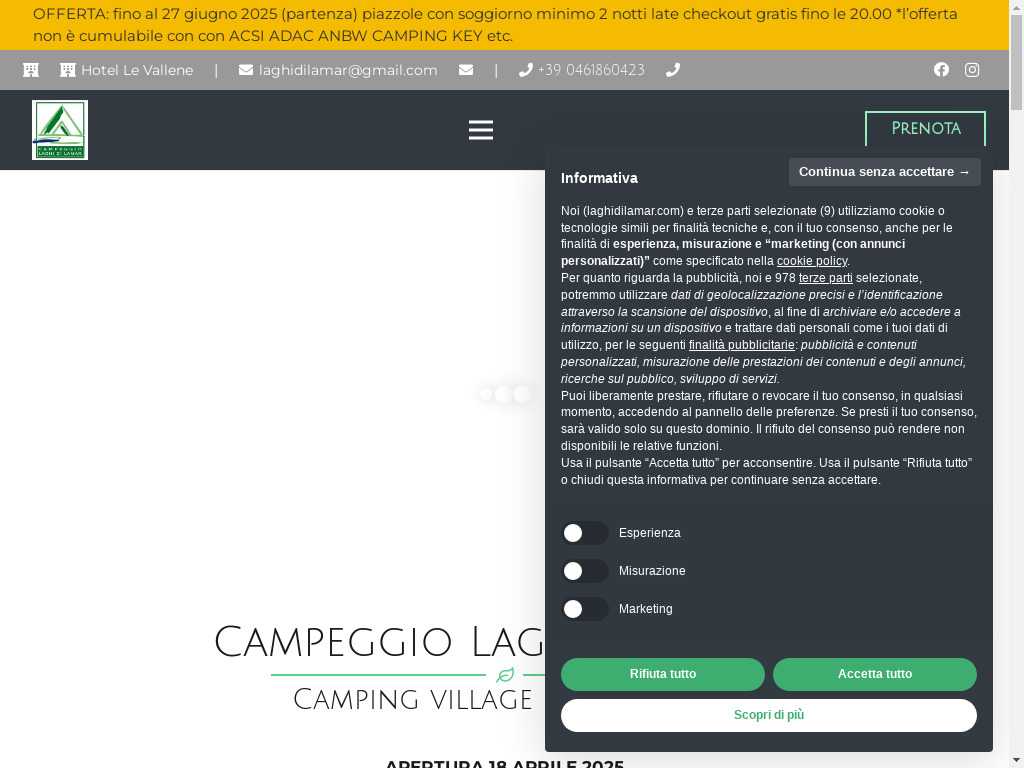
Task: Click phone icon after the phone number
Action: pyautogui.click(x=673, y=70)
